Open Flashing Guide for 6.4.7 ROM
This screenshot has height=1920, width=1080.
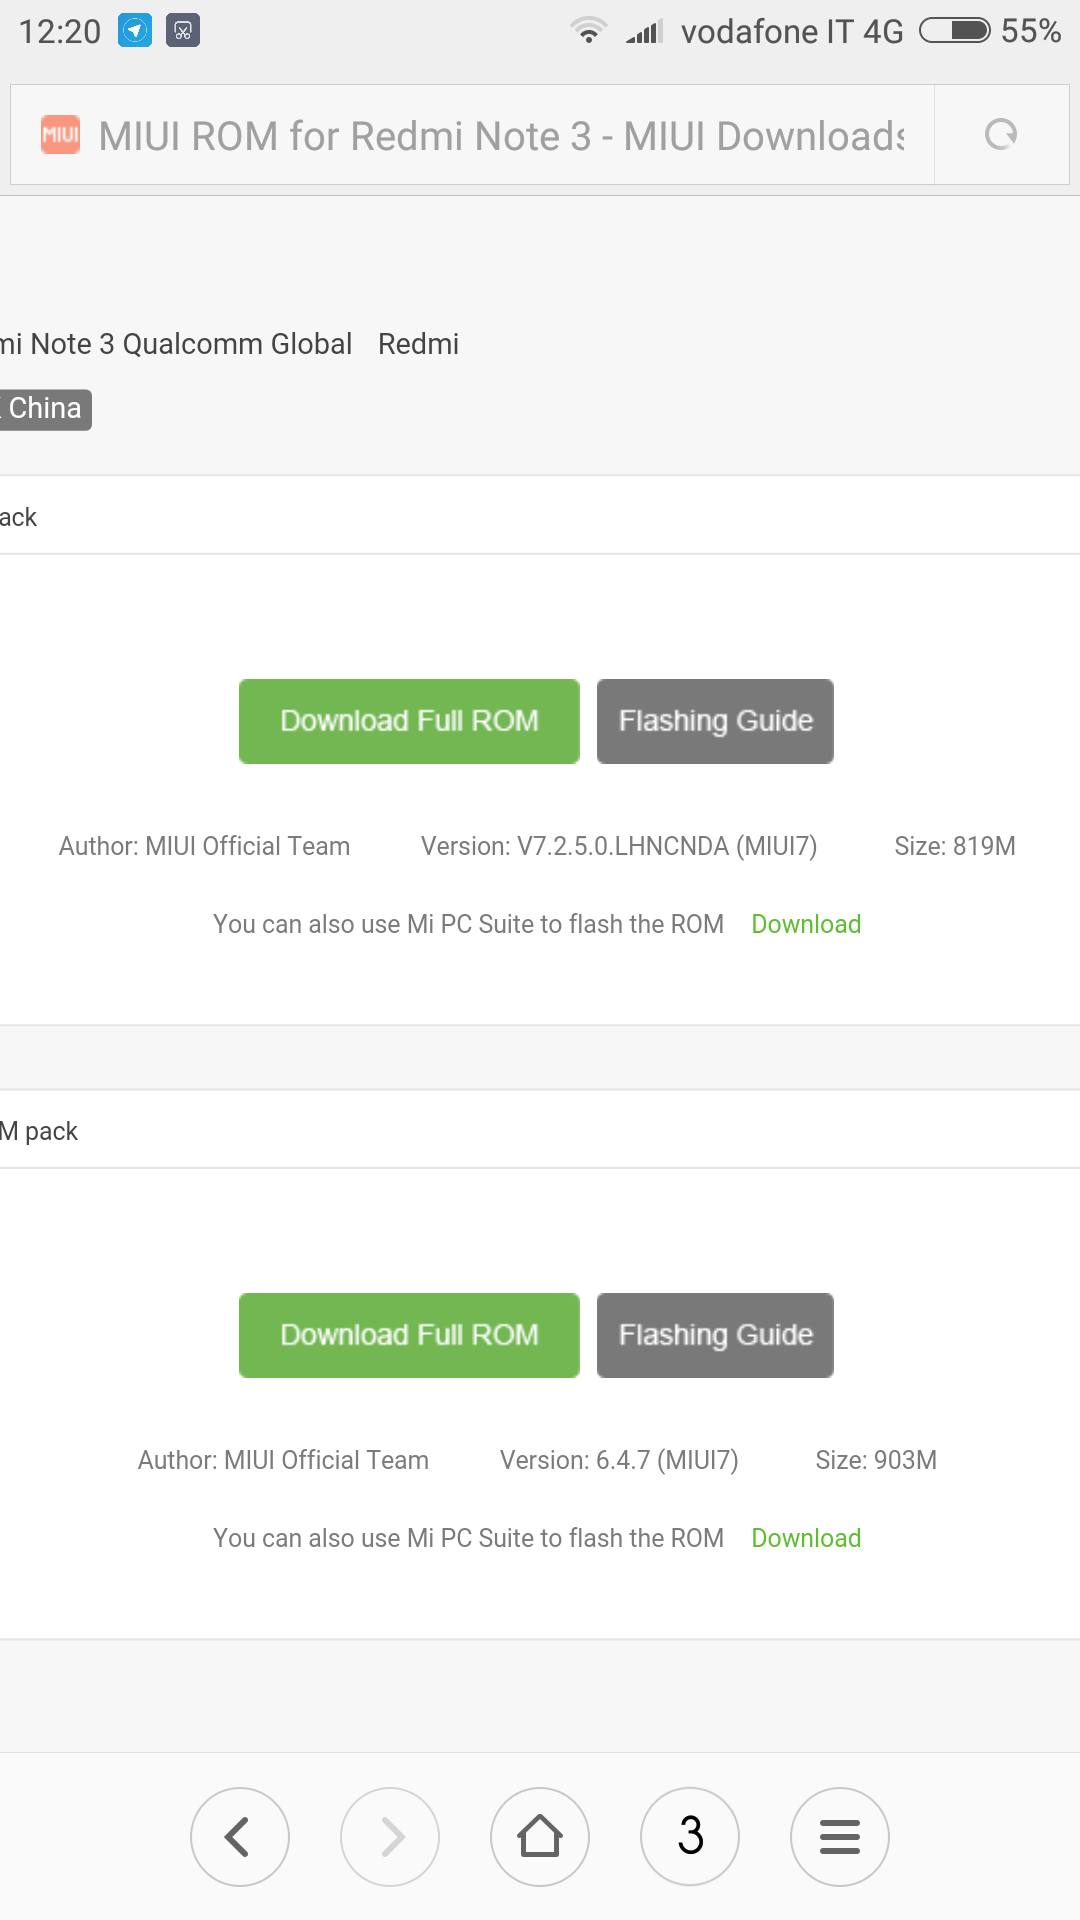pyautogui.click(x=715, y=1335)
